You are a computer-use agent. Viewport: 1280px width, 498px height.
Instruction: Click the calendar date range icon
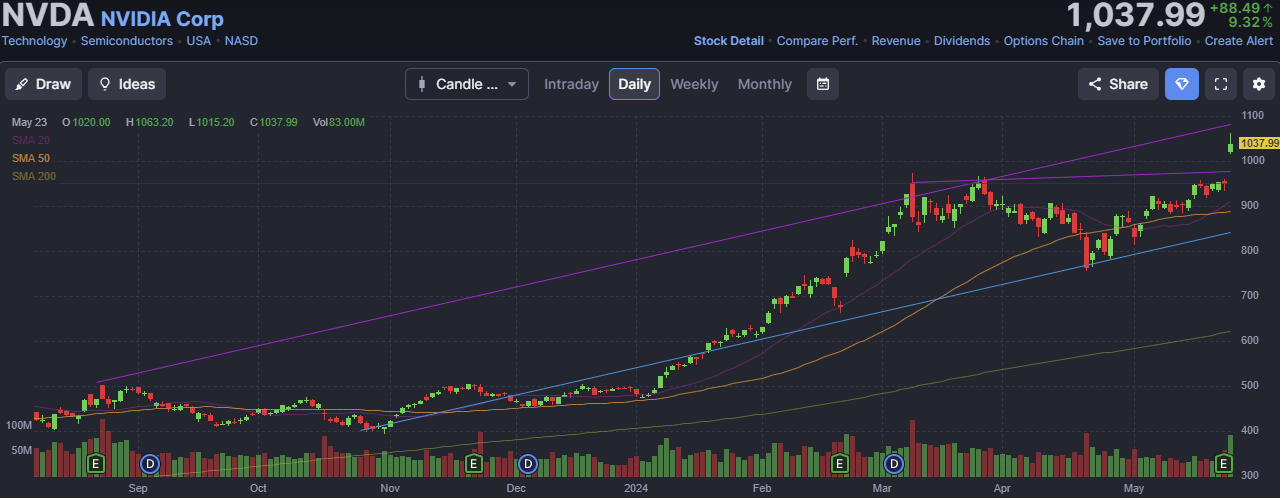823,84
